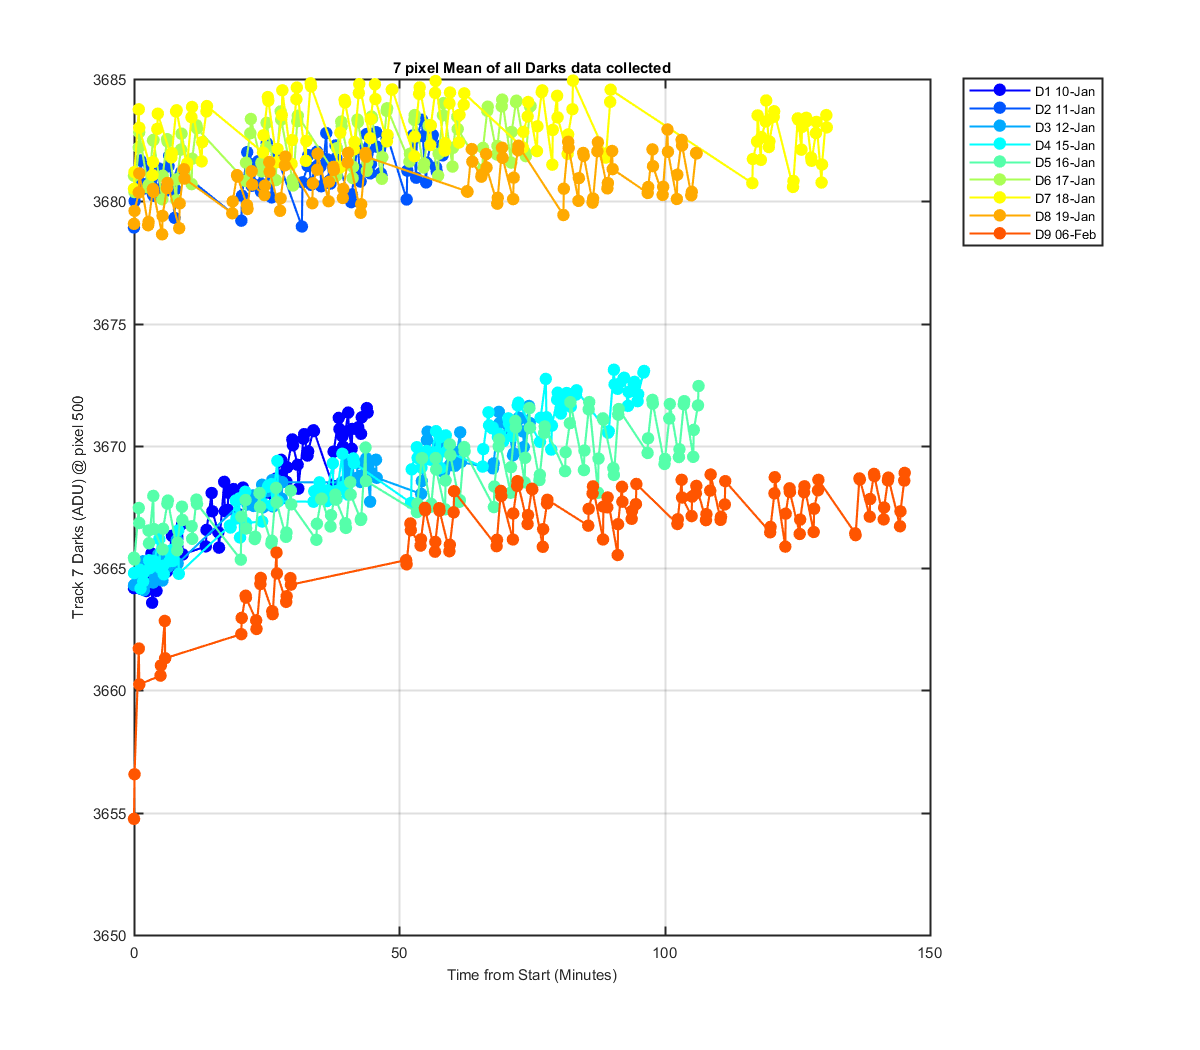1200x1050 pixels.
Task: Click the D1 dark blue legend marker
Action: (x=1000, y=91)
